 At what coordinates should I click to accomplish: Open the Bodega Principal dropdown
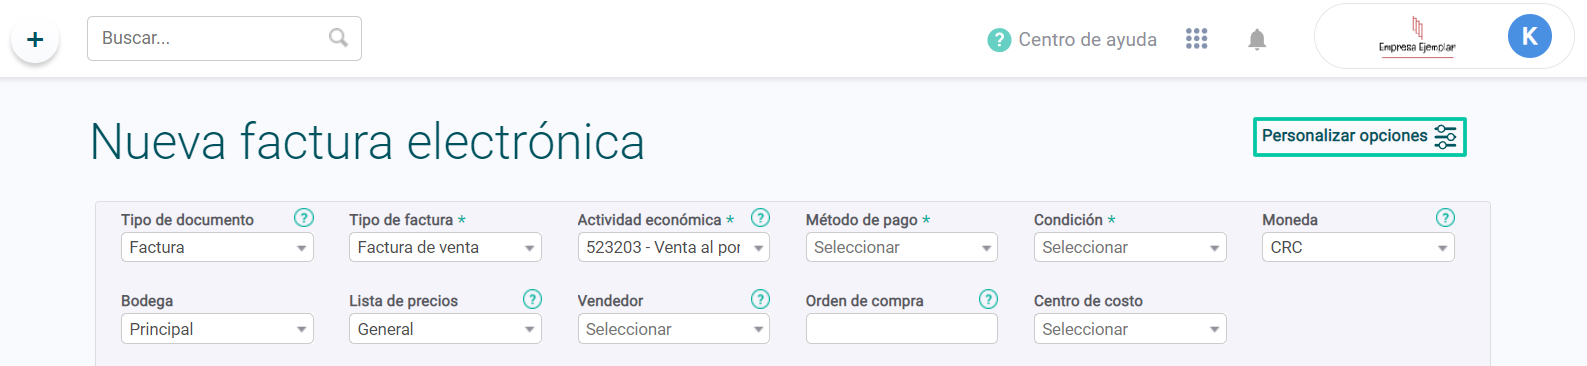click(217, 329)
